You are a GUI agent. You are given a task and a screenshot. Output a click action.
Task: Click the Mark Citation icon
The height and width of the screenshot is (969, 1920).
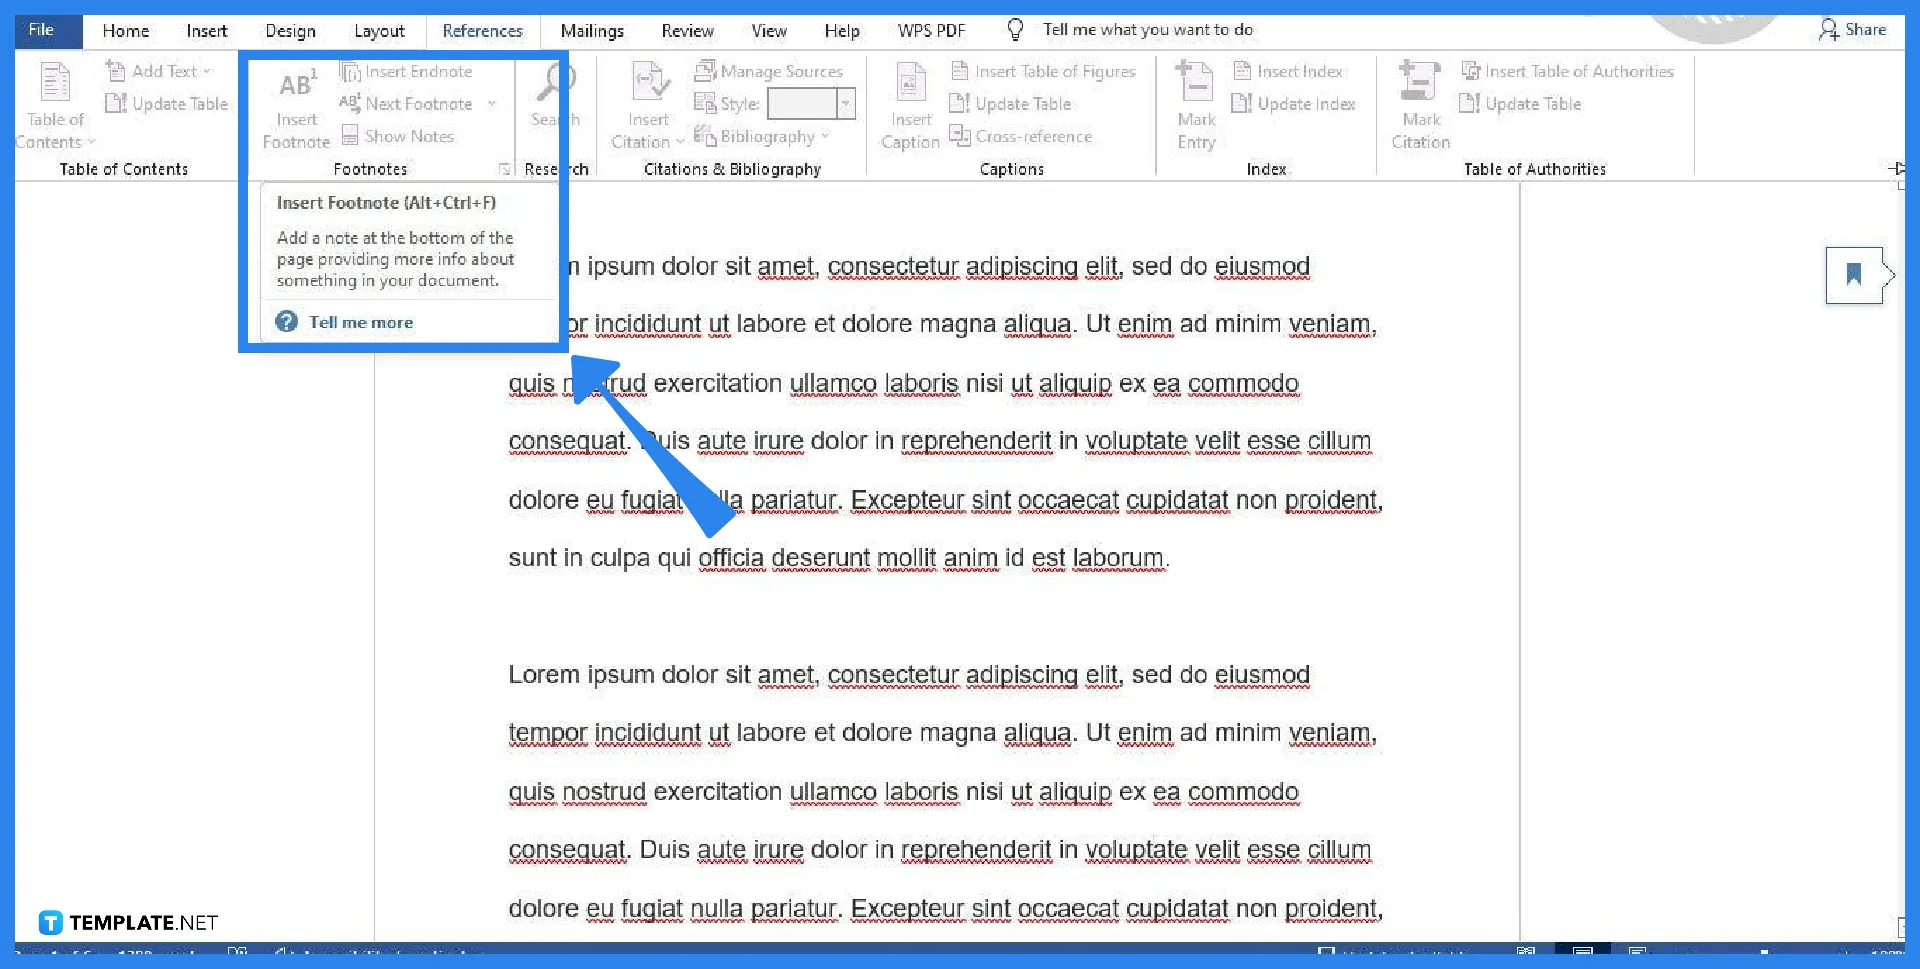(x=1419, y=105)
